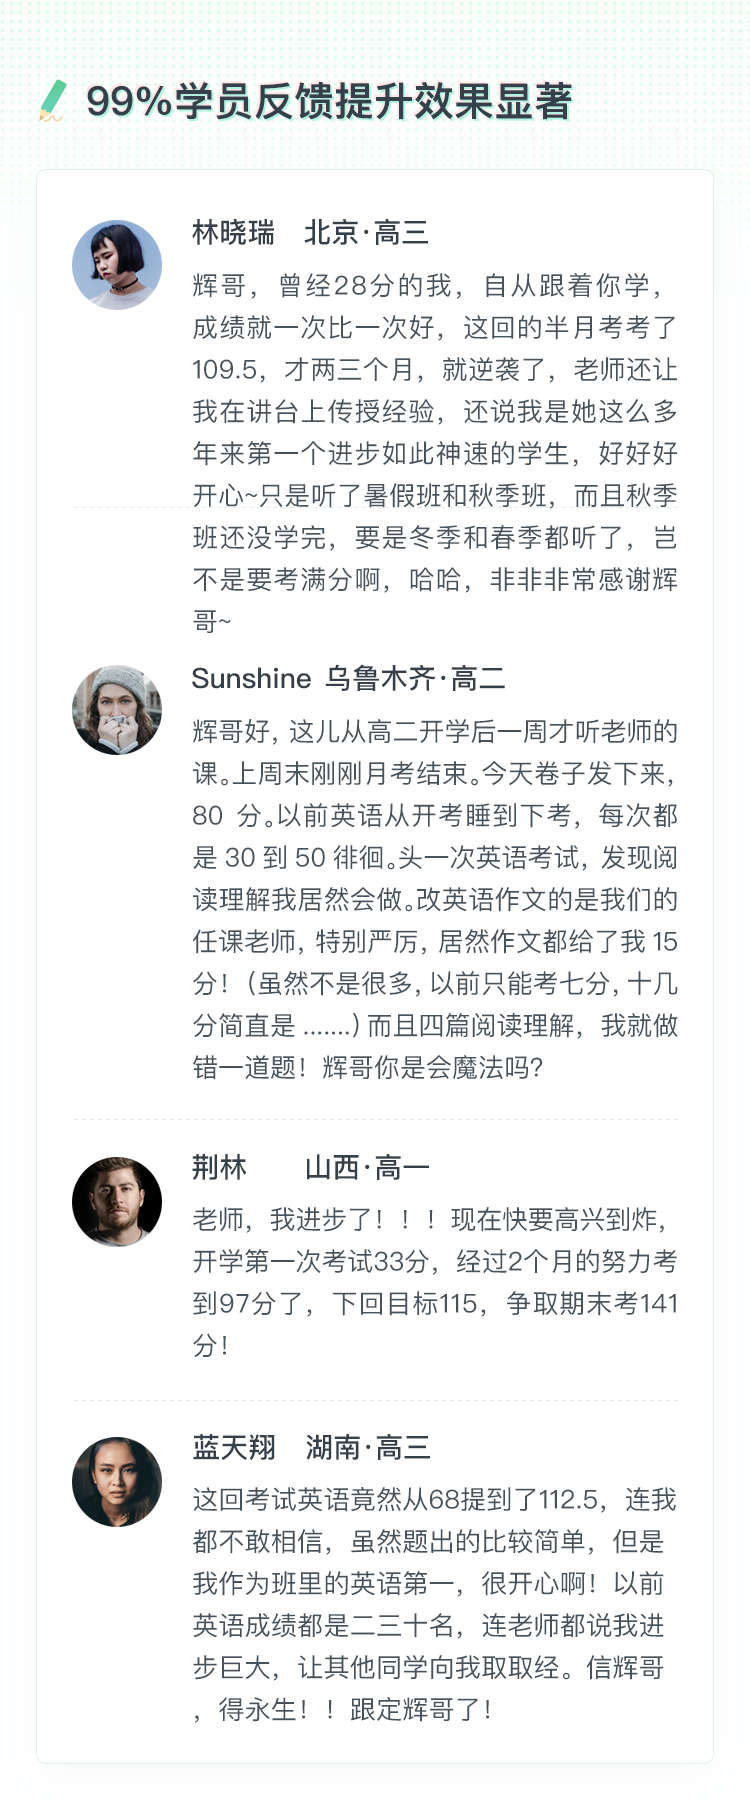Tap 荆林's profile photo
Image resolution: width=750 pixels, height=1800 pixels.
pos(117,1202)
